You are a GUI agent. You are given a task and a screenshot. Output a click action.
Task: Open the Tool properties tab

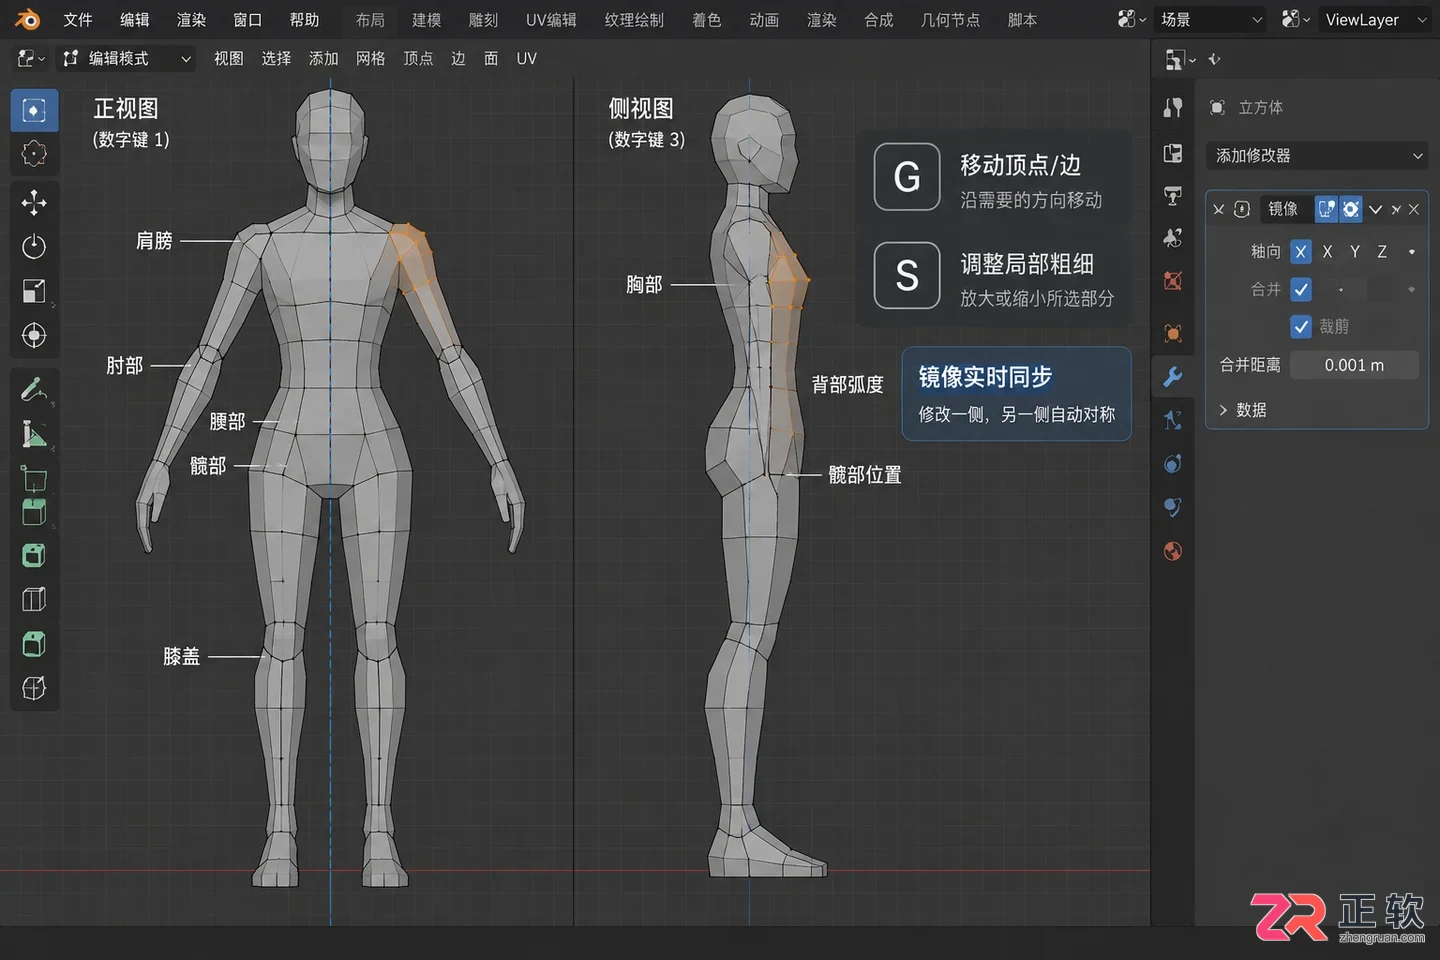pyautogui.click(x=1173, y=108)
